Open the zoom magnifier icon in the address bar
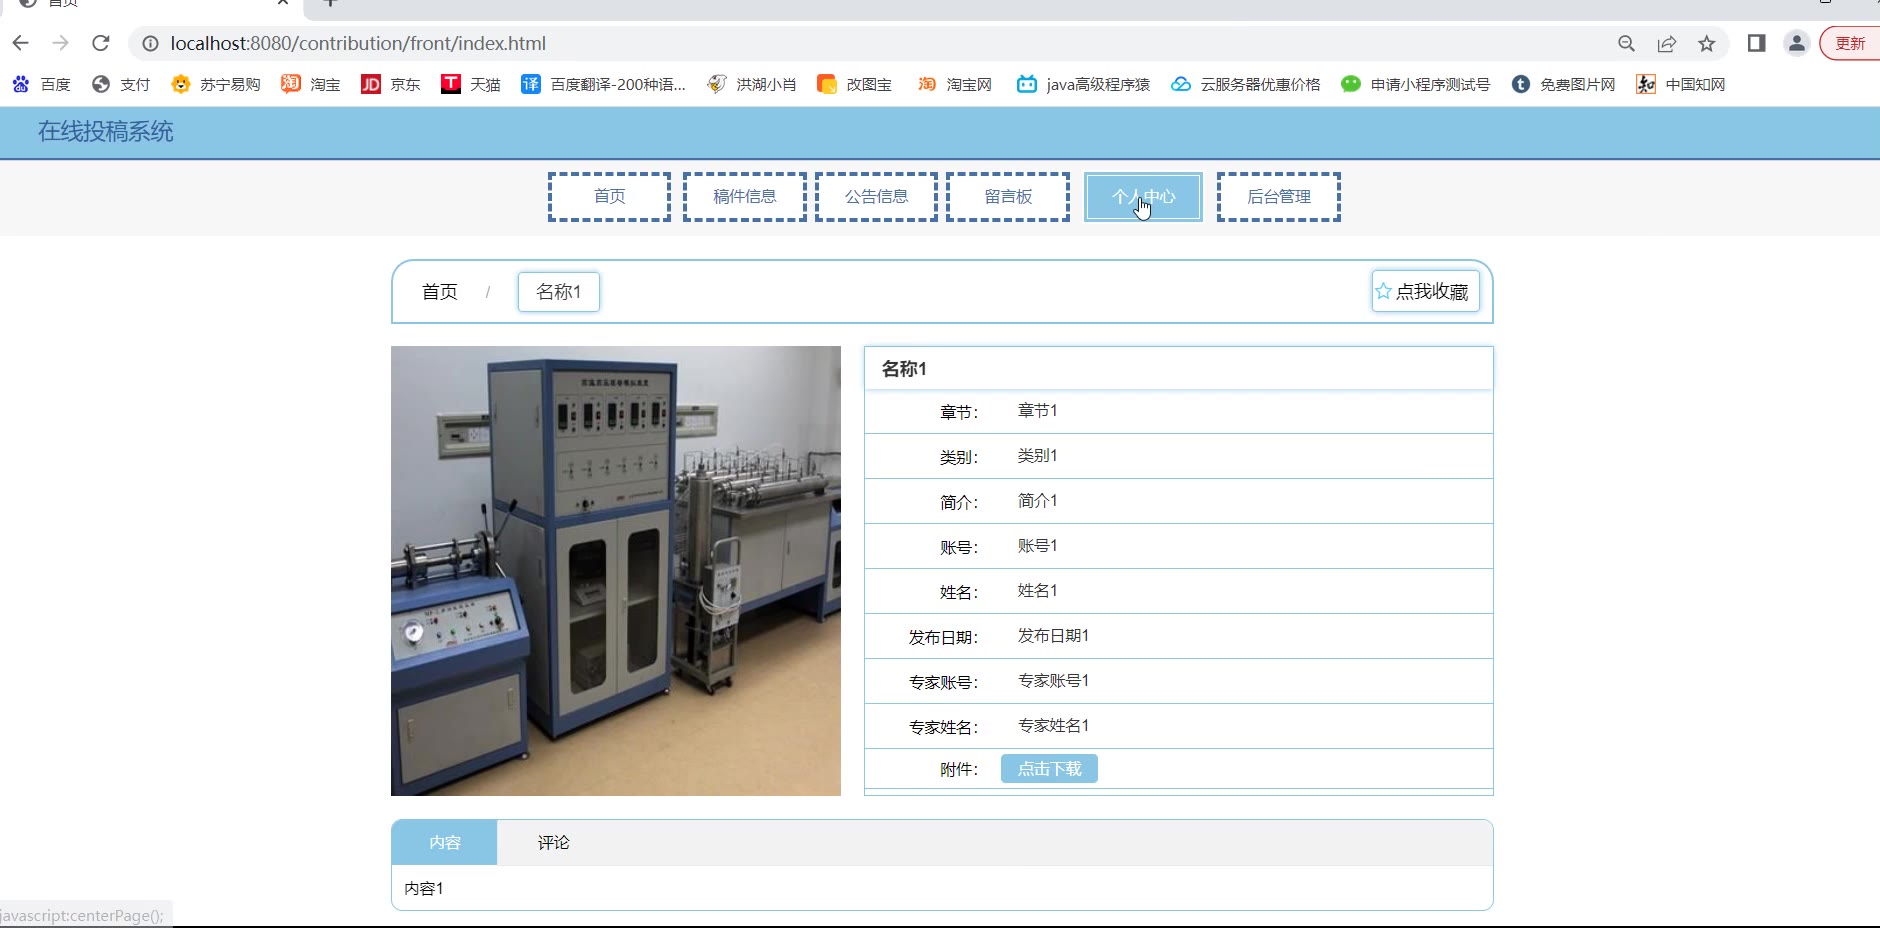This screenshot has height=928, width=1880. tap(1627, 44)
